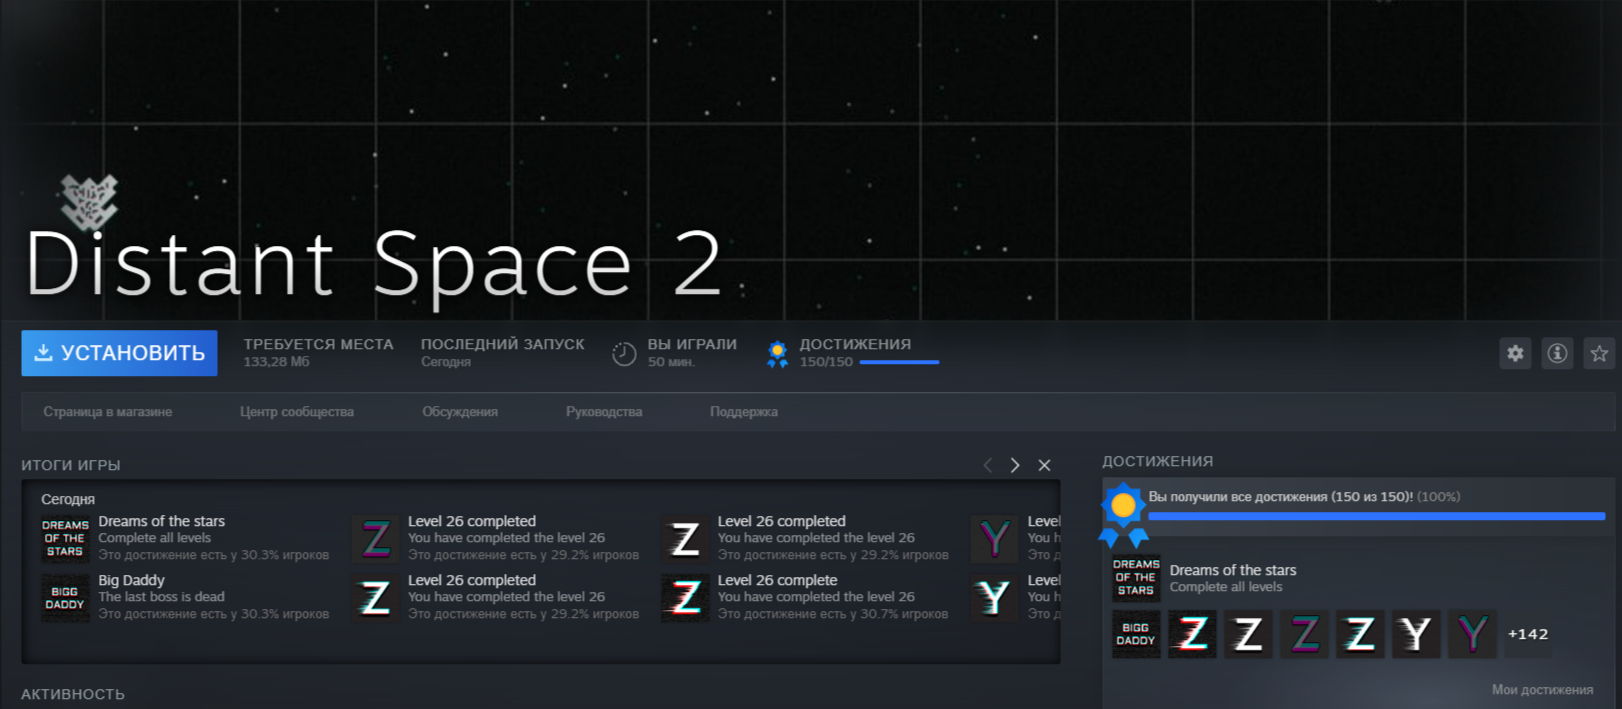
Task: Click Z icon of Level 26 complete, 30.7%
Action: (x=685, y=597)
